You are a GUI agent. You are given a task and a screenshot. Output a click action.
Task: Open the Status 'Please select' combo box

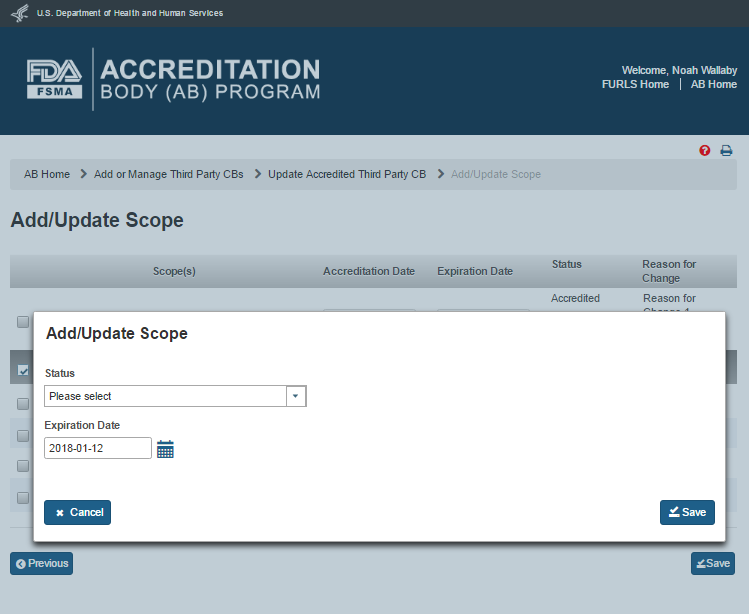[x=166, y=396]
